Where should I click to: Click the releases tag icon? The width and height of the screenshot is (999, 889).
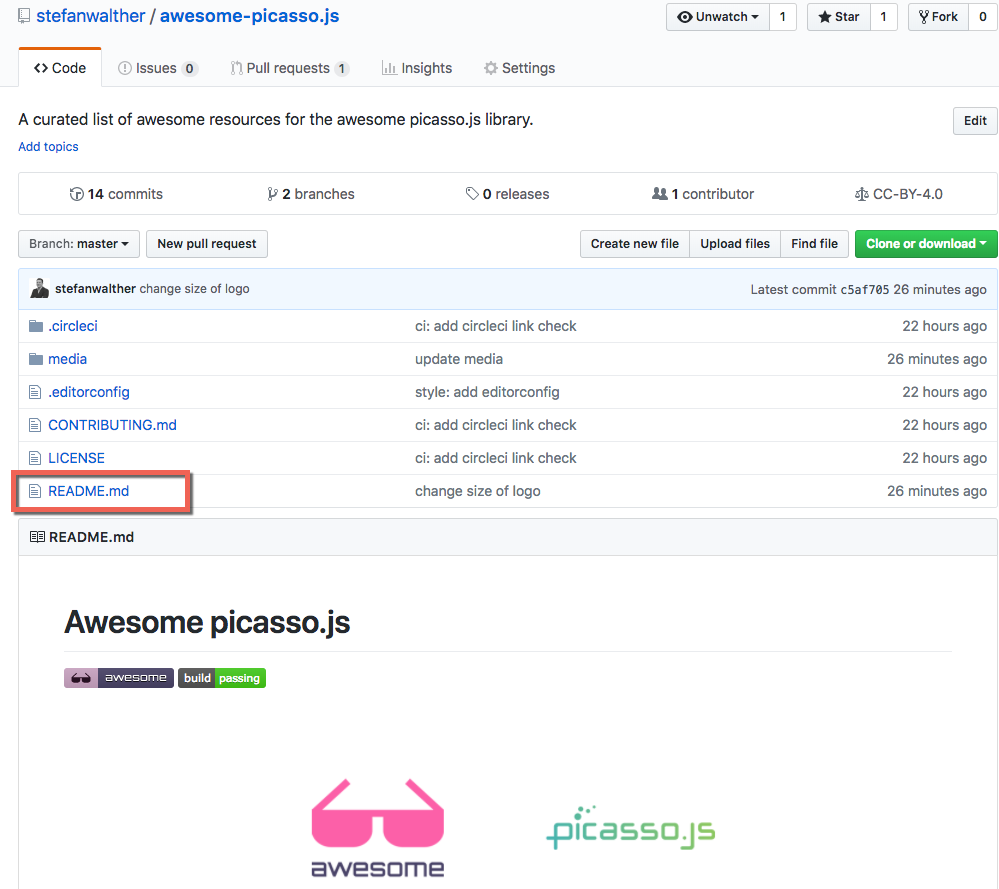pos(472,194)
